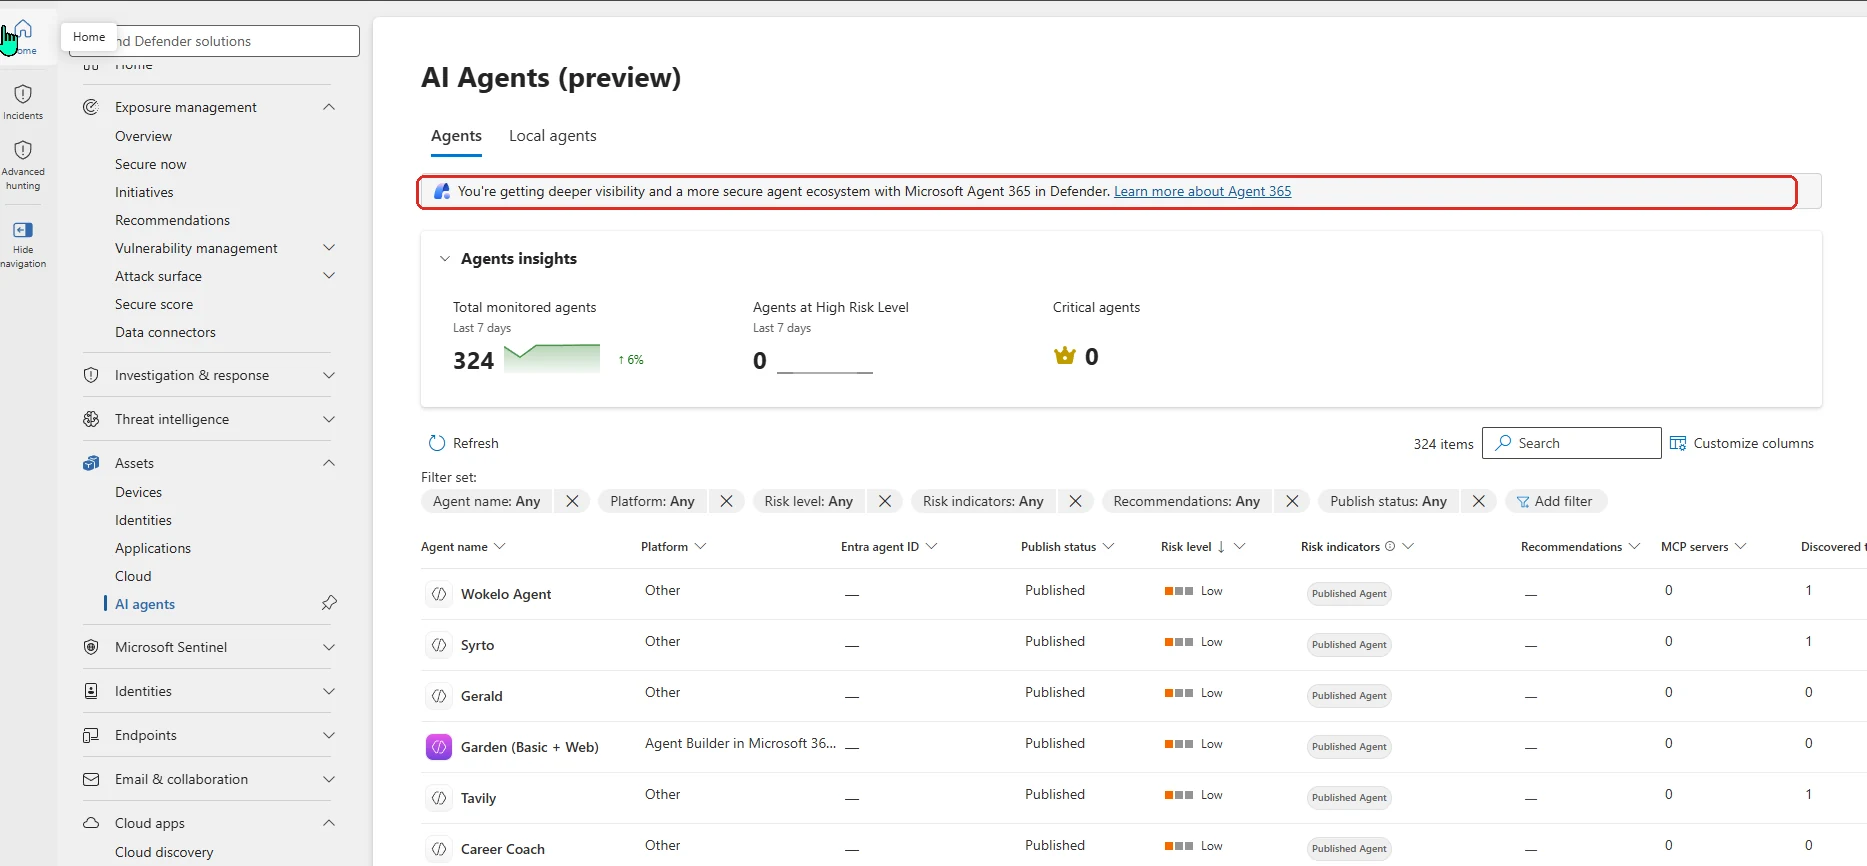This screenshot has height=866, width=1867.
Task: Click the Assets cube icon
Action: 91,463
